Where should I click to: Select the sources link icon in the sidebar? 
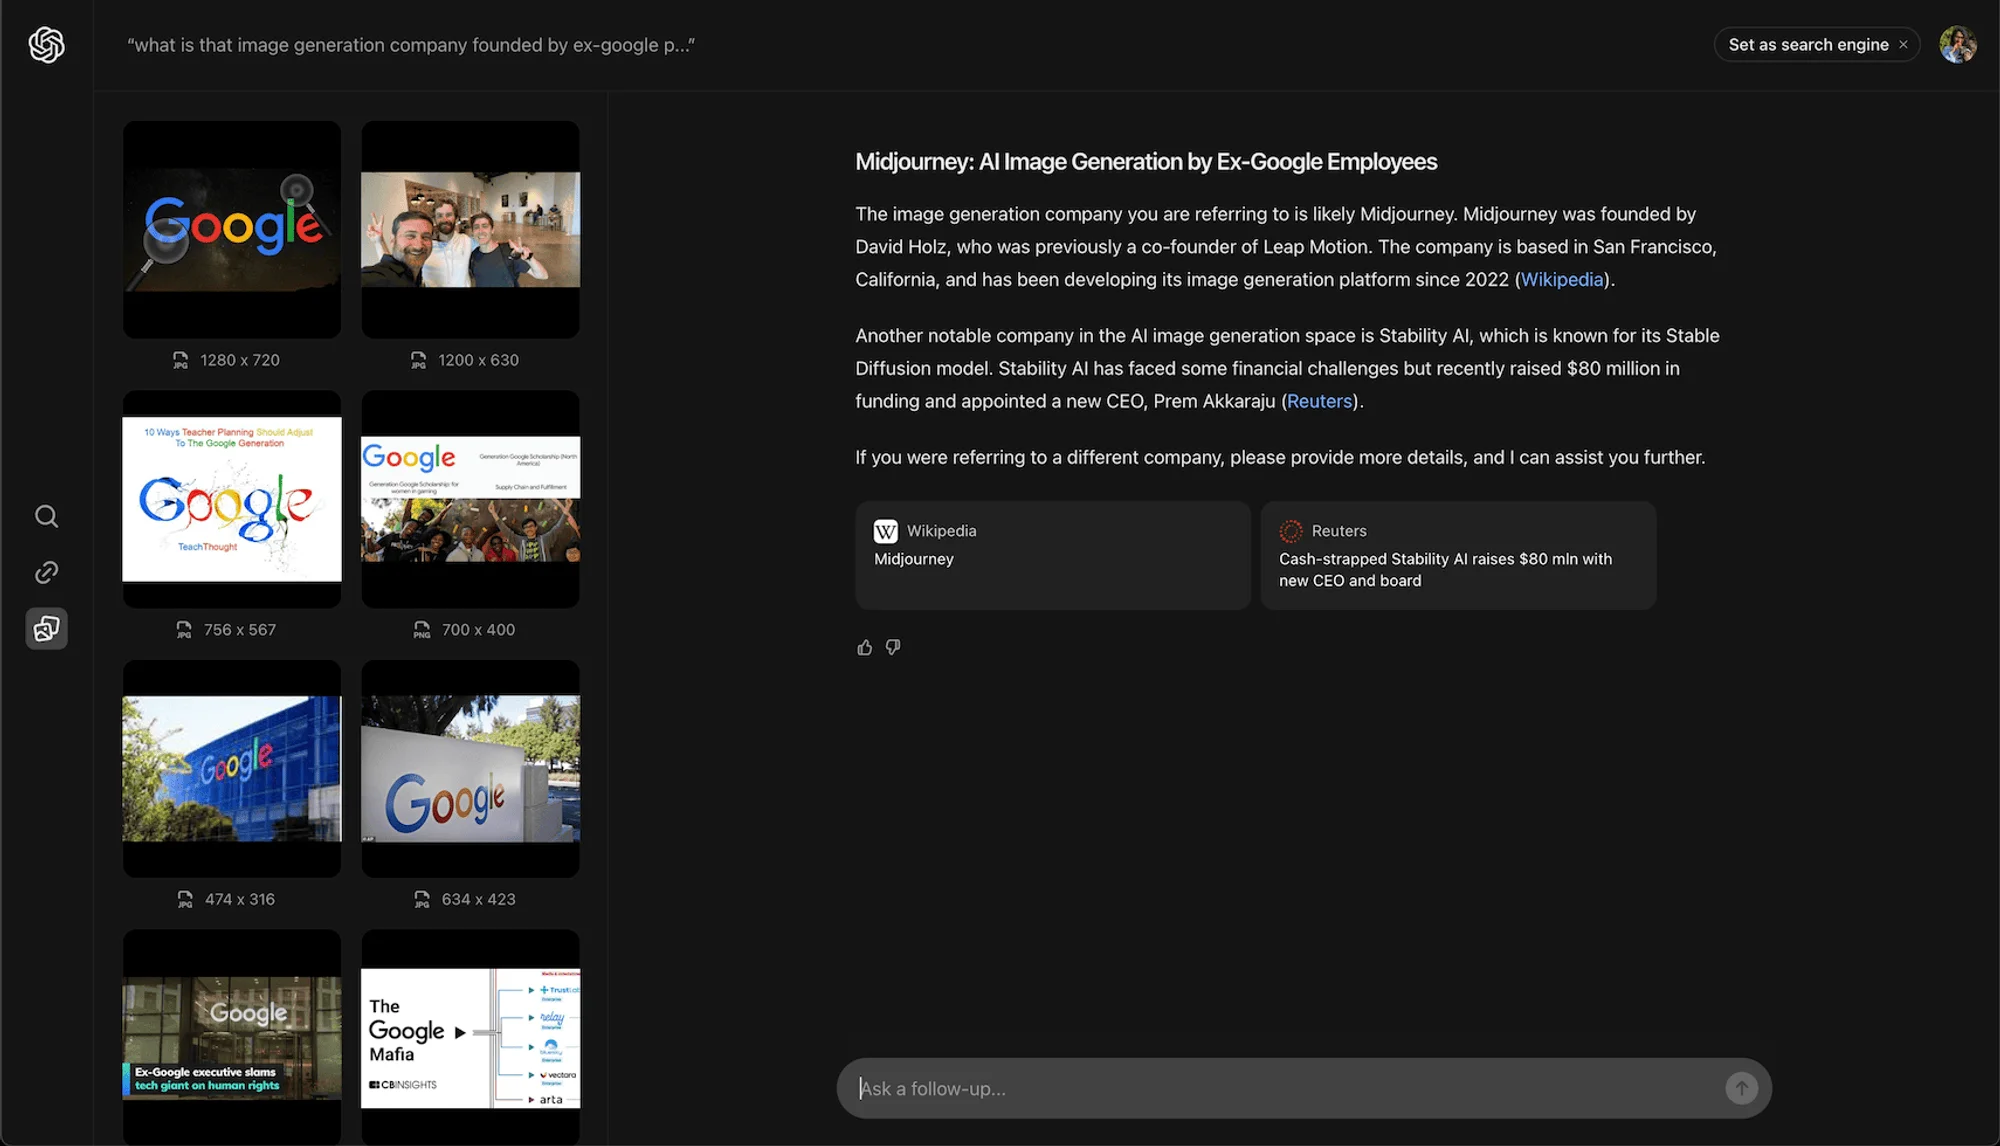pyautogui.click(x=46, y=572)
